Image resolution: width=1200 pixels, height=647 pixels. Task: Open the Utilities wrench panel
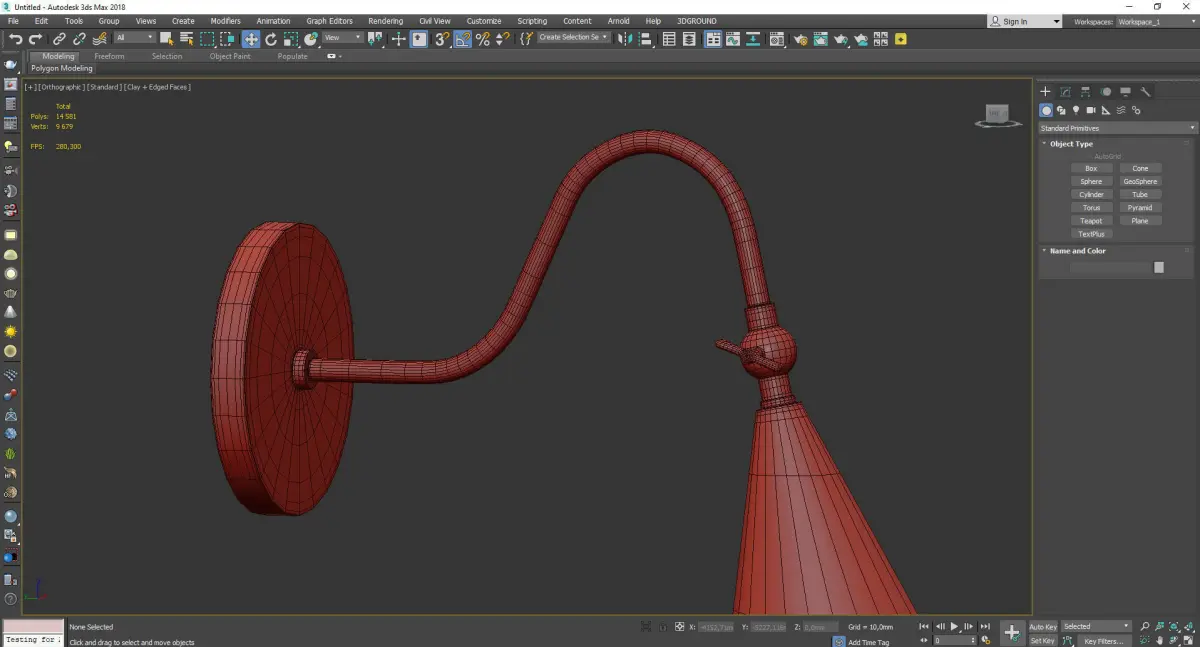1146,92
